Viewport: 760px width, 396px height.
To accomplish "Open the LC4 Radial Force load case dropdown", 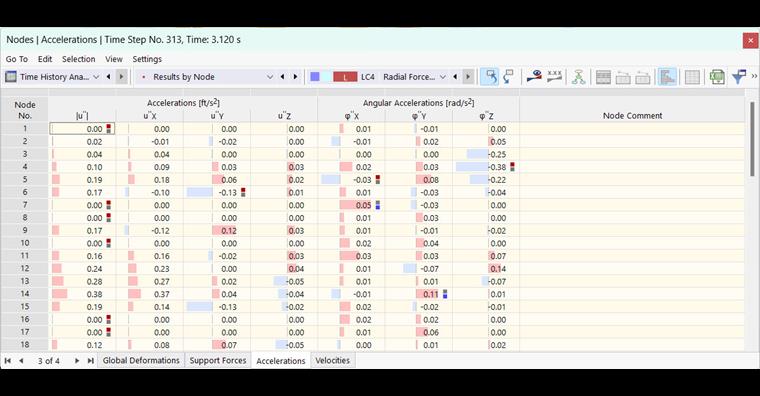I will point(443,77).
